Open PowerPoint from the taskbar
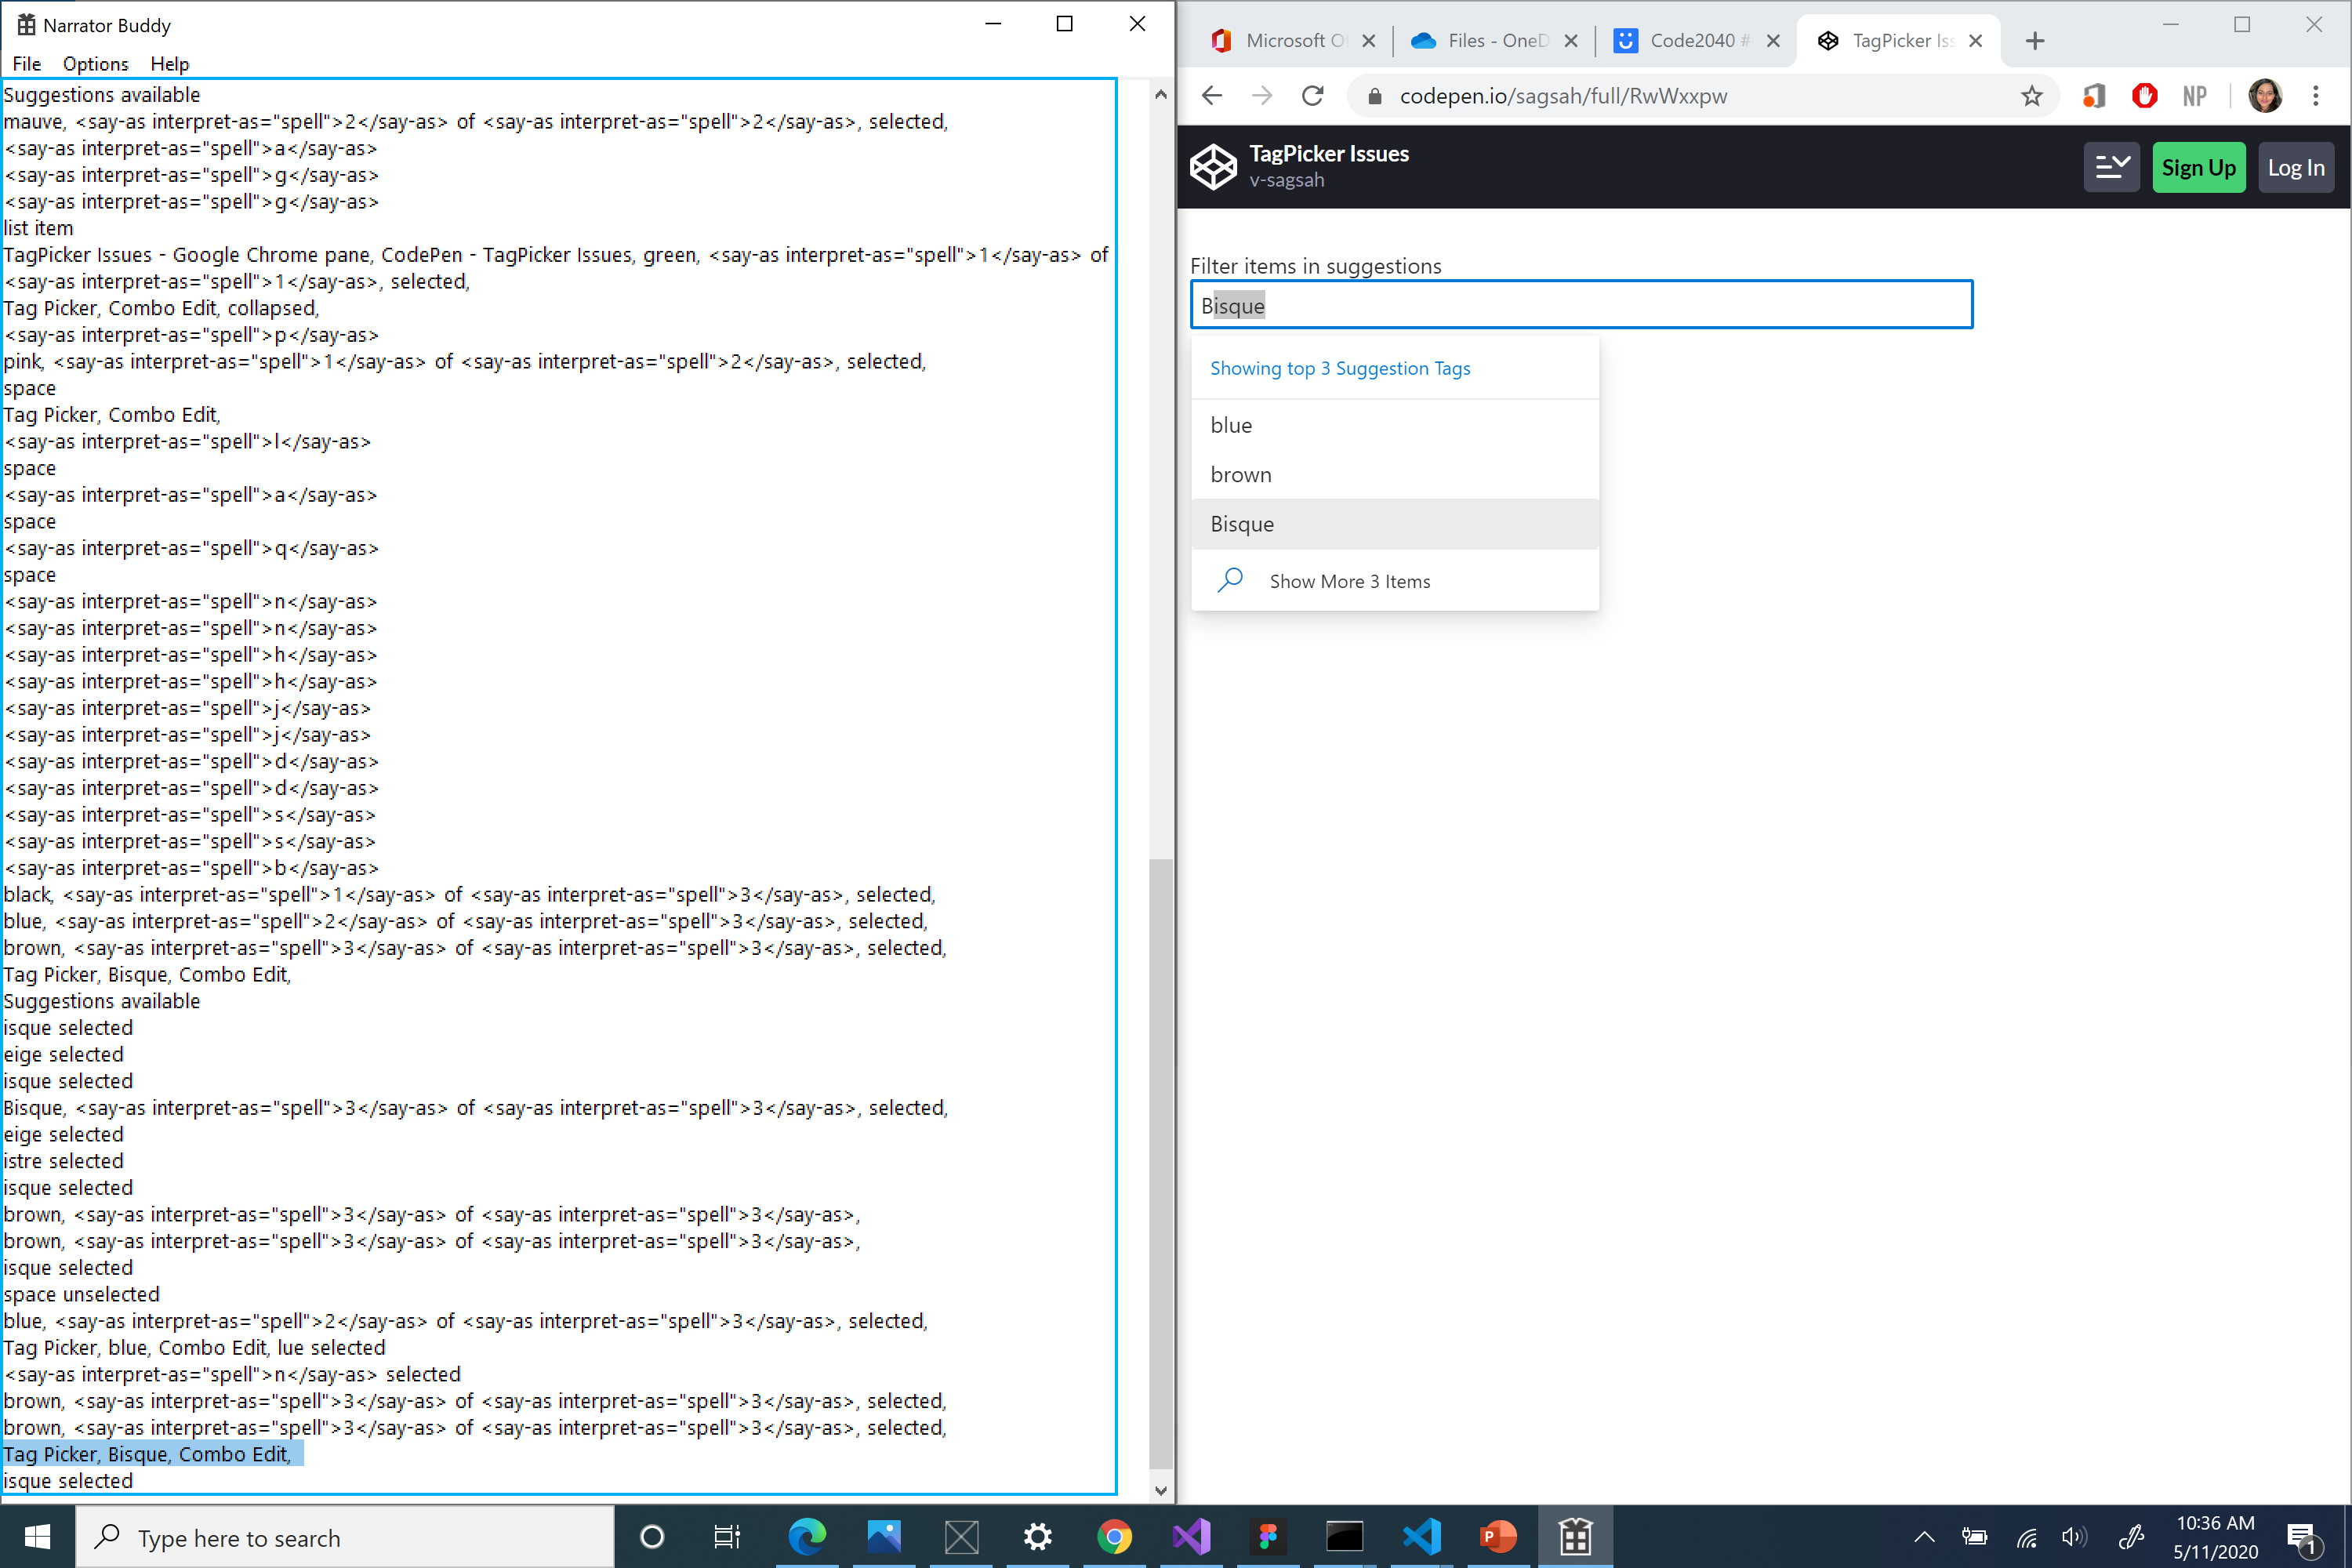This screenshot has height=1568, width=2352. coord(1498,1537)
